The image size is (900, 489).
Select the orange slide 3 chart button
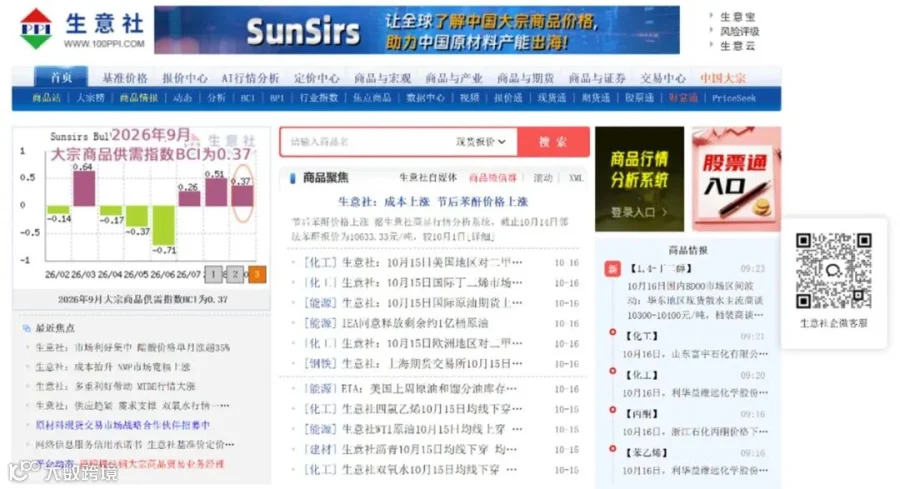257,274
